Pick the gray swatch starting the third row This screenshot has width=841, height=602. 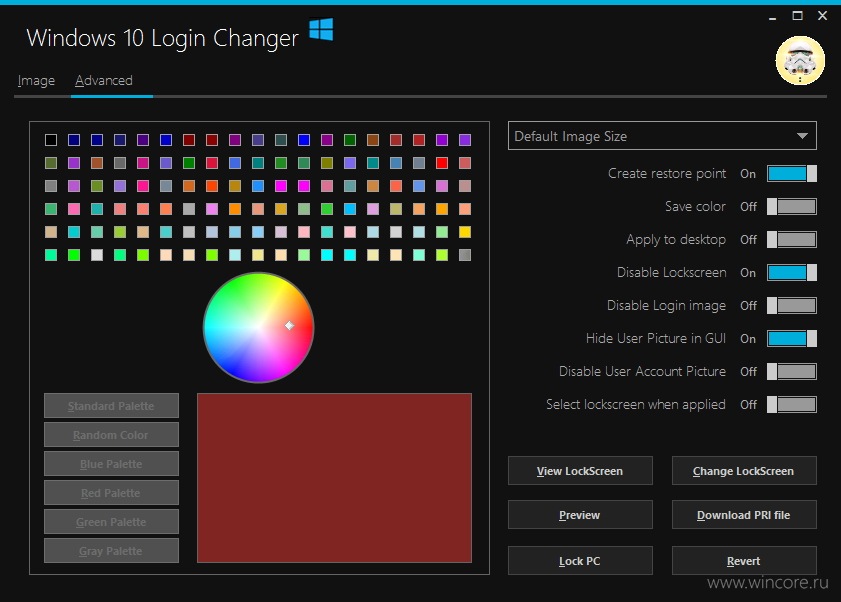click(51, 186)
